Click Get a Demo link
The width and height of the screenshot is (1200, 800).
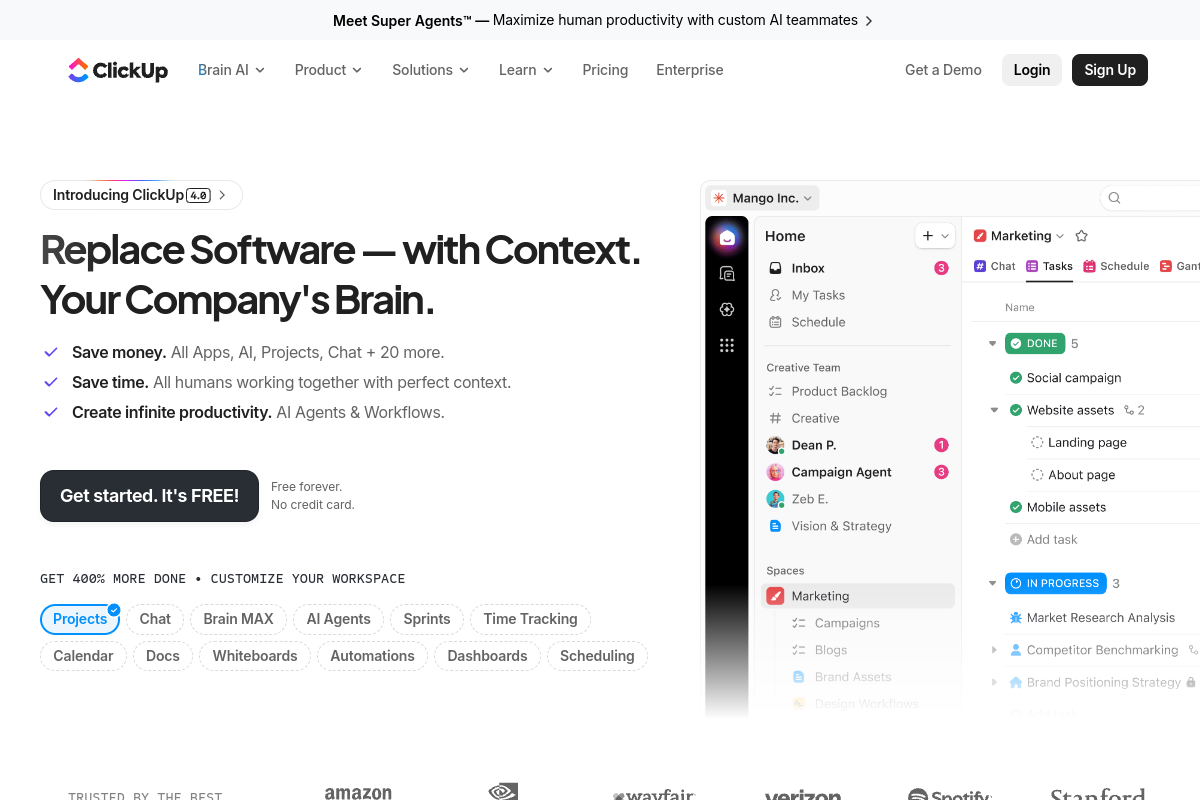click(x=943, y=70)
